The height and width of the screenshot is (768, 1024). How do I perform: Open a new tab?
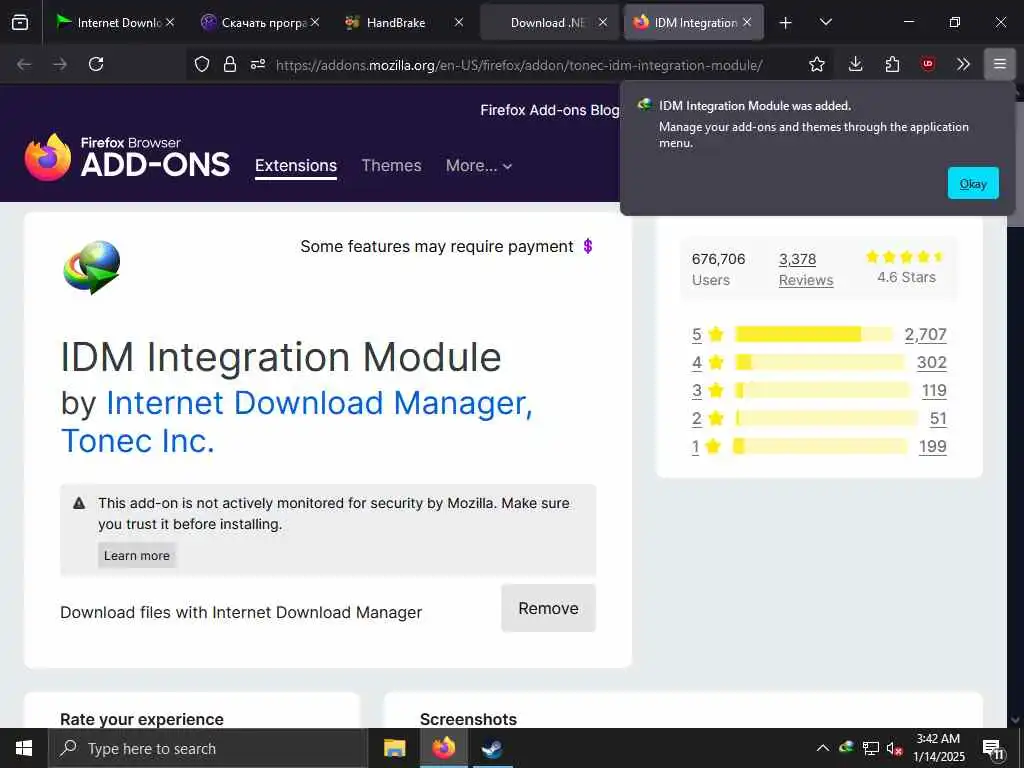click(786, 23)
